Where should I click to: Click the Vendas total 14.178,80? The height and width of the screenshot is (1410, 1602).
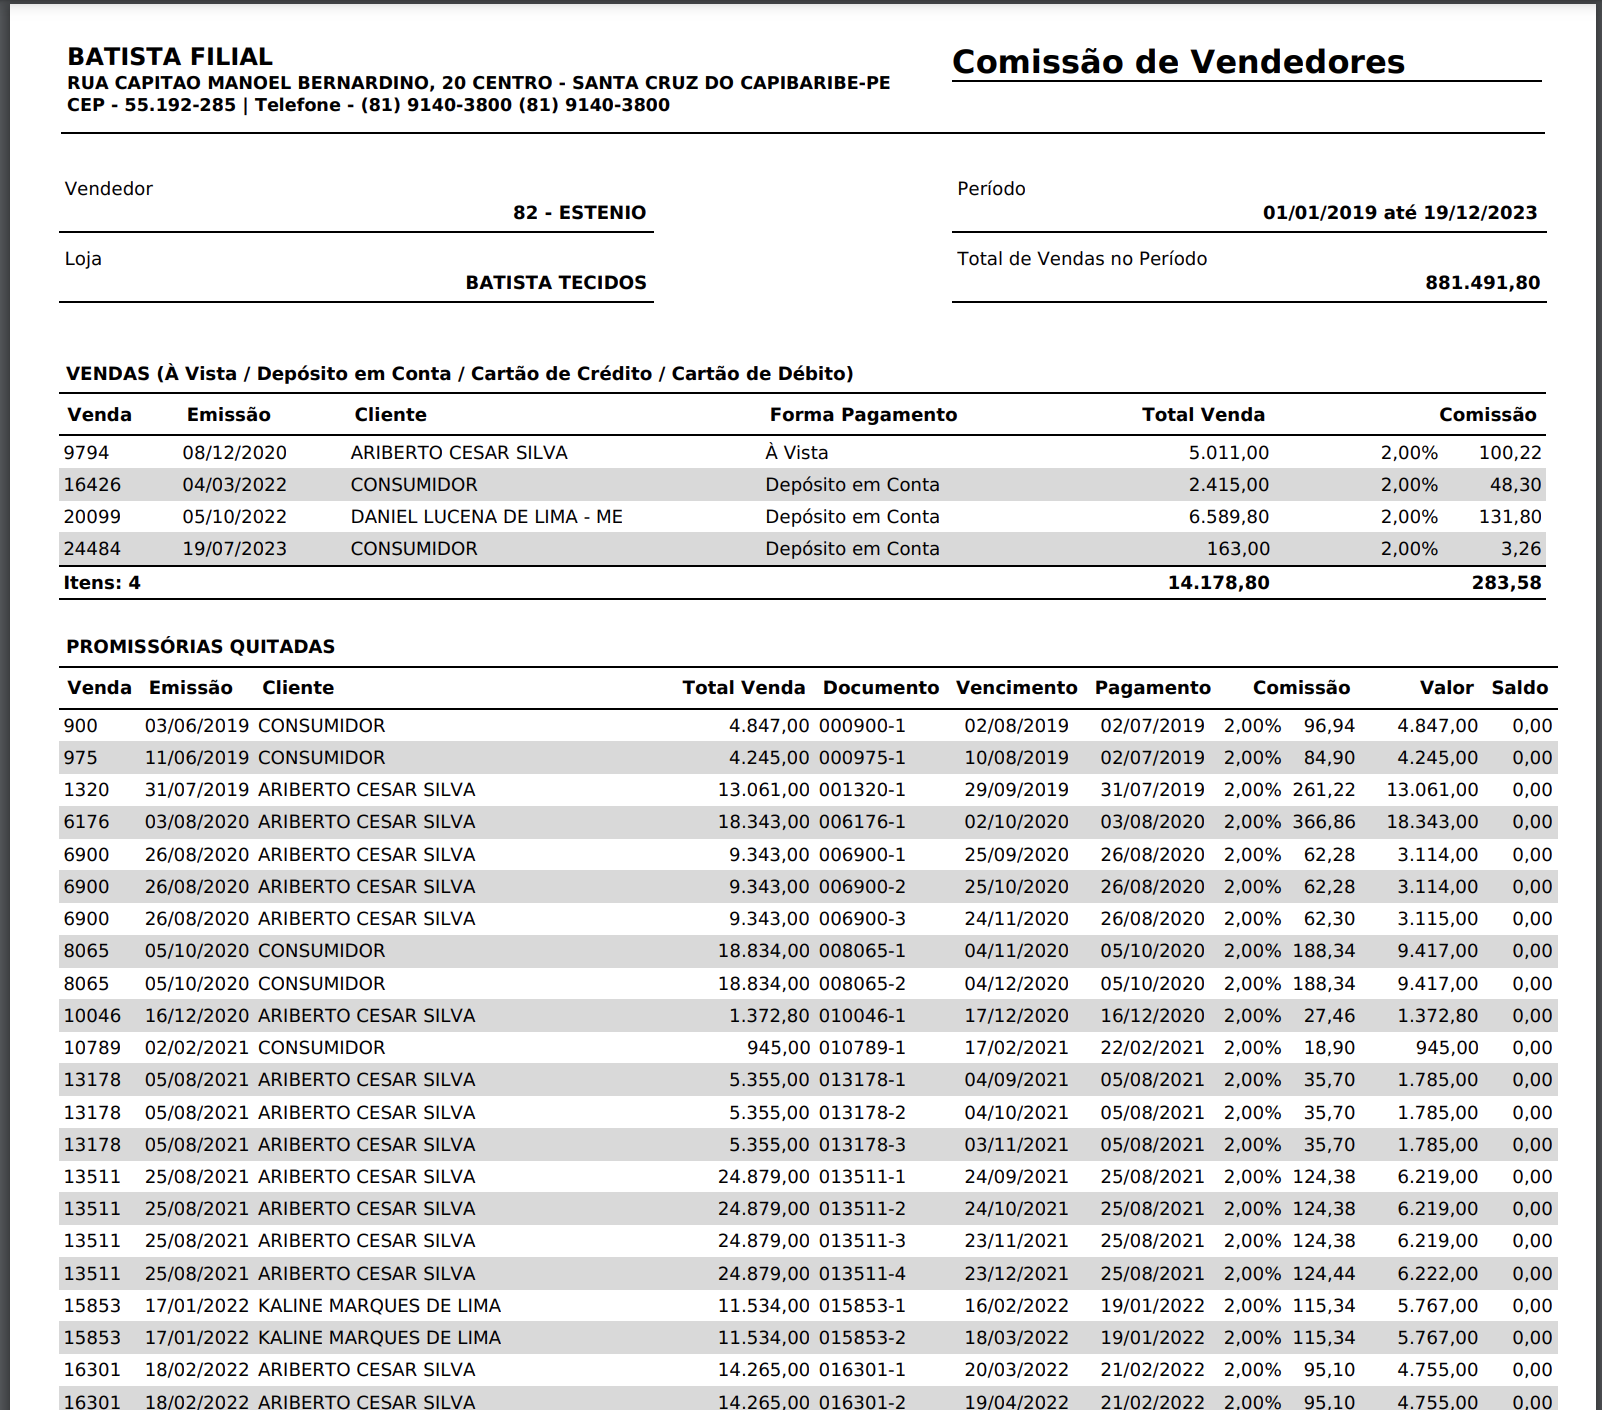pyautogui.click(x=1218, y=583)
